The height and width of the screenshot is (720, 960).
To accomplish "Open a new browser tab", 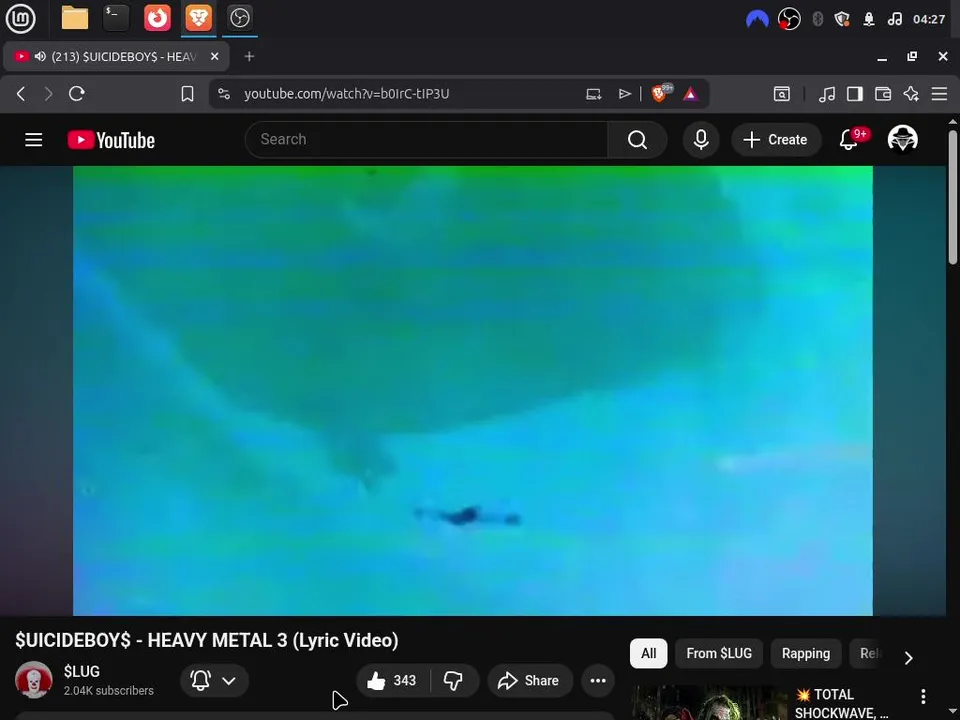I will [x=249, y=57].
